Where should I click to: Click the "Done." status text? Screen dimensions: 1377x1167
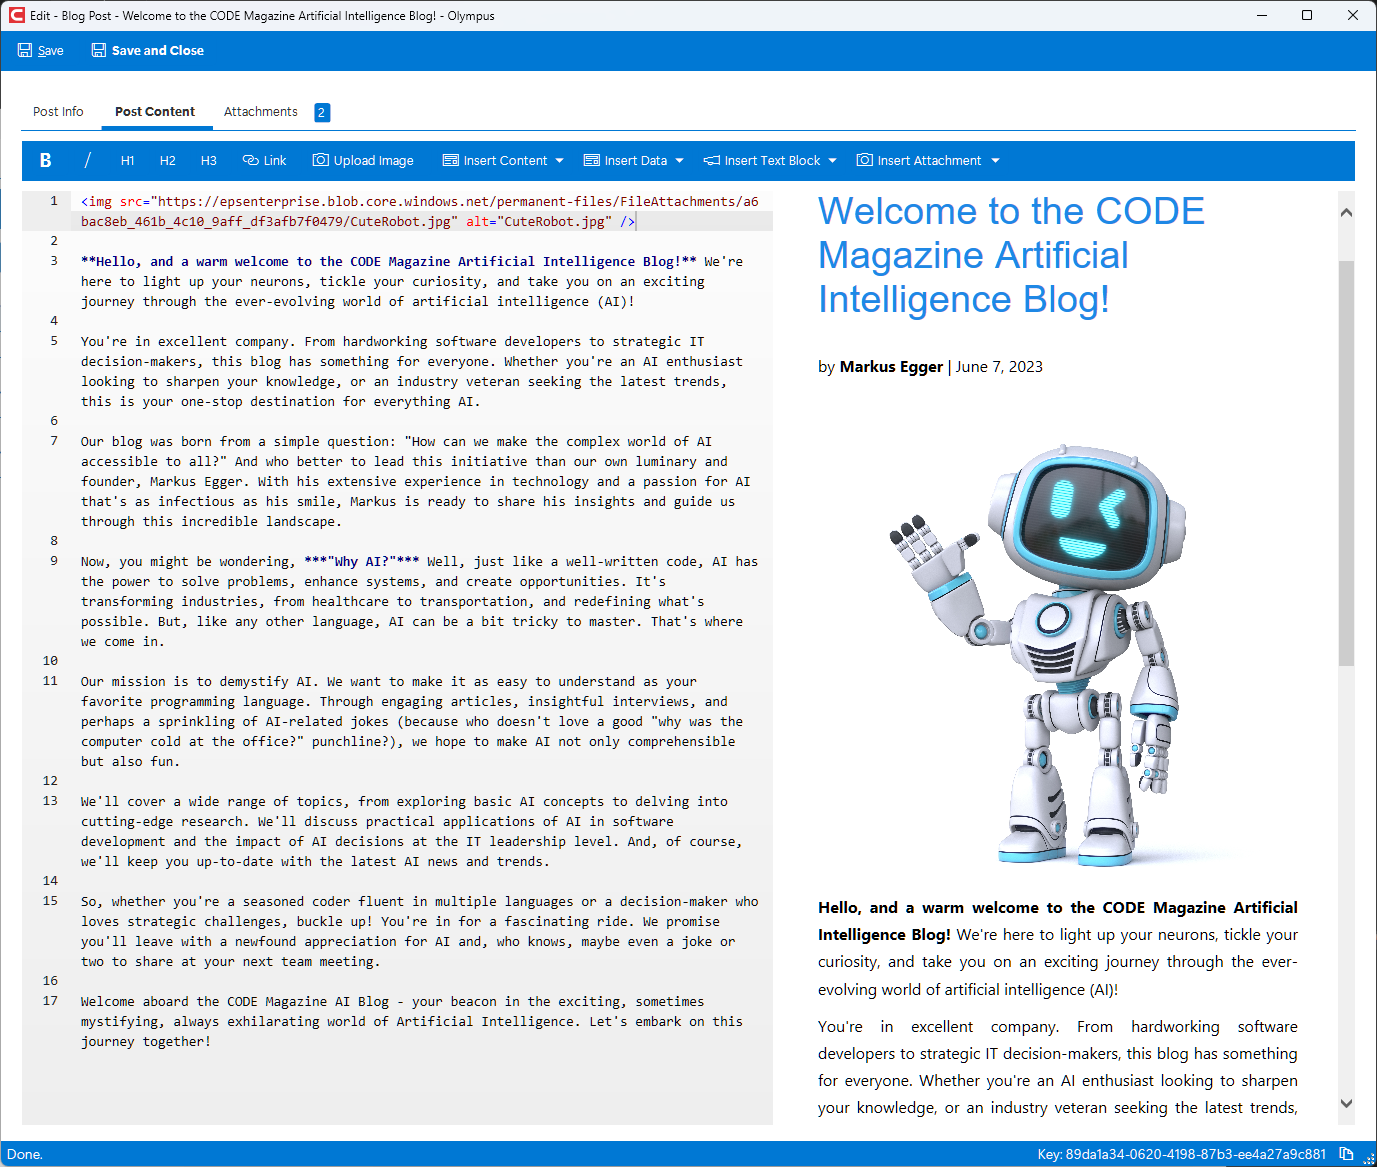coord(25,1154)
